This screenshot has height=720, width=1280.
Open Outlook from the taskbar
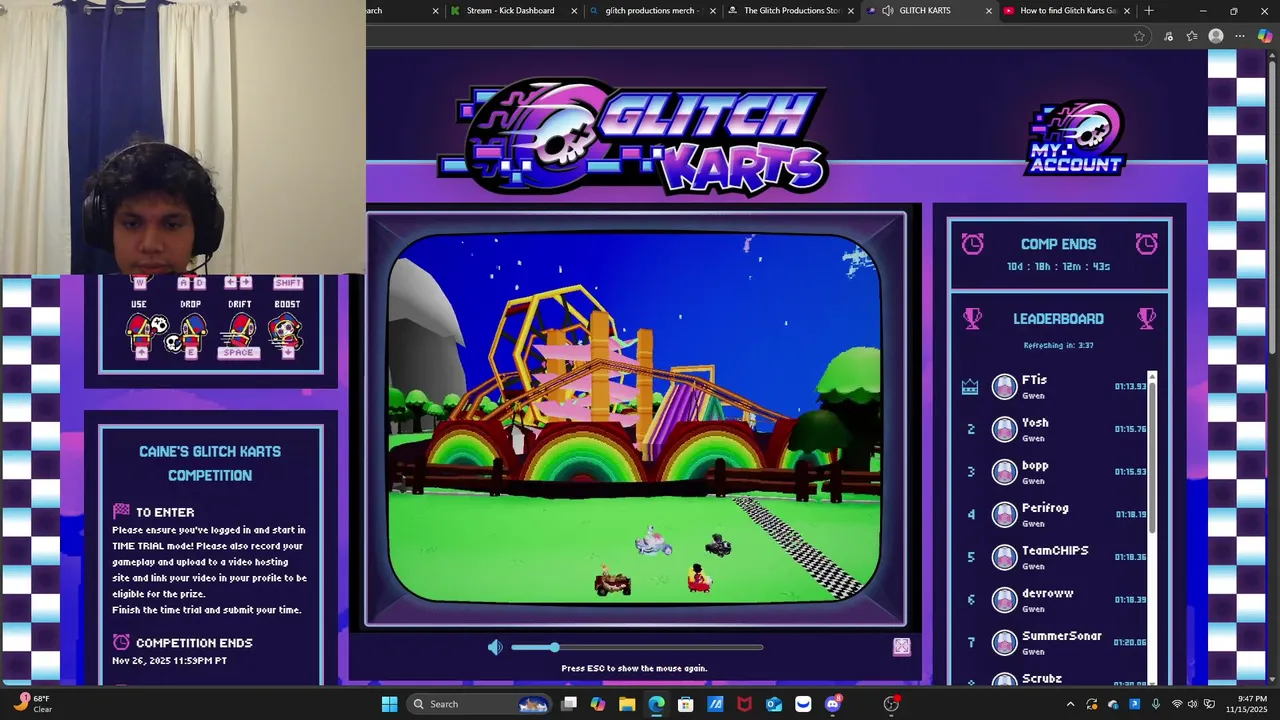point(773,704)
